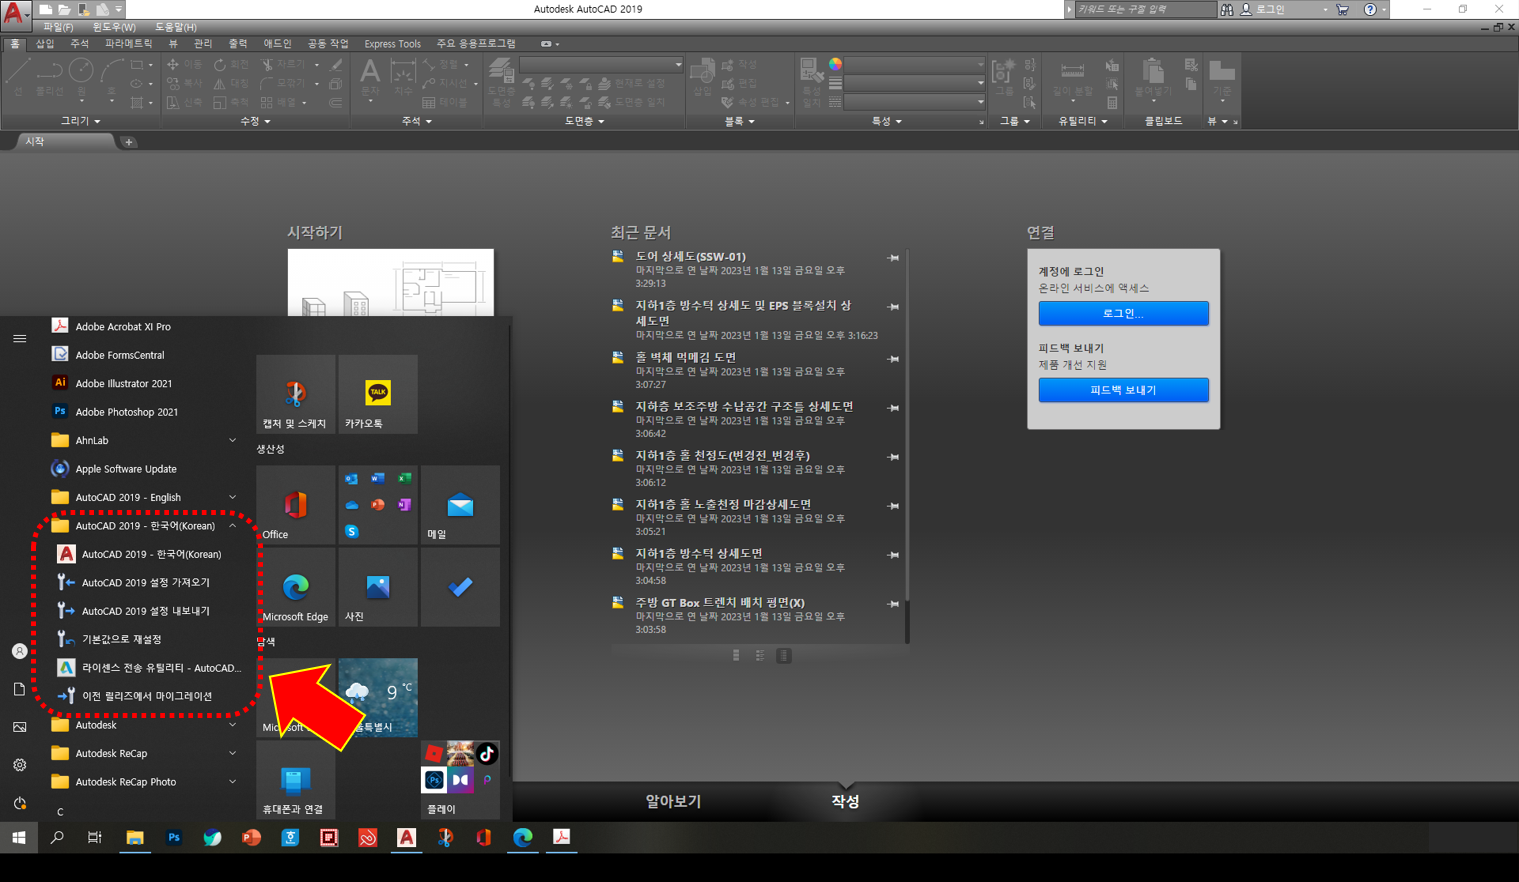Screen dimensions: 1519x882
Task: Switch to 작성 page at bottom
Action: [845, 802]
